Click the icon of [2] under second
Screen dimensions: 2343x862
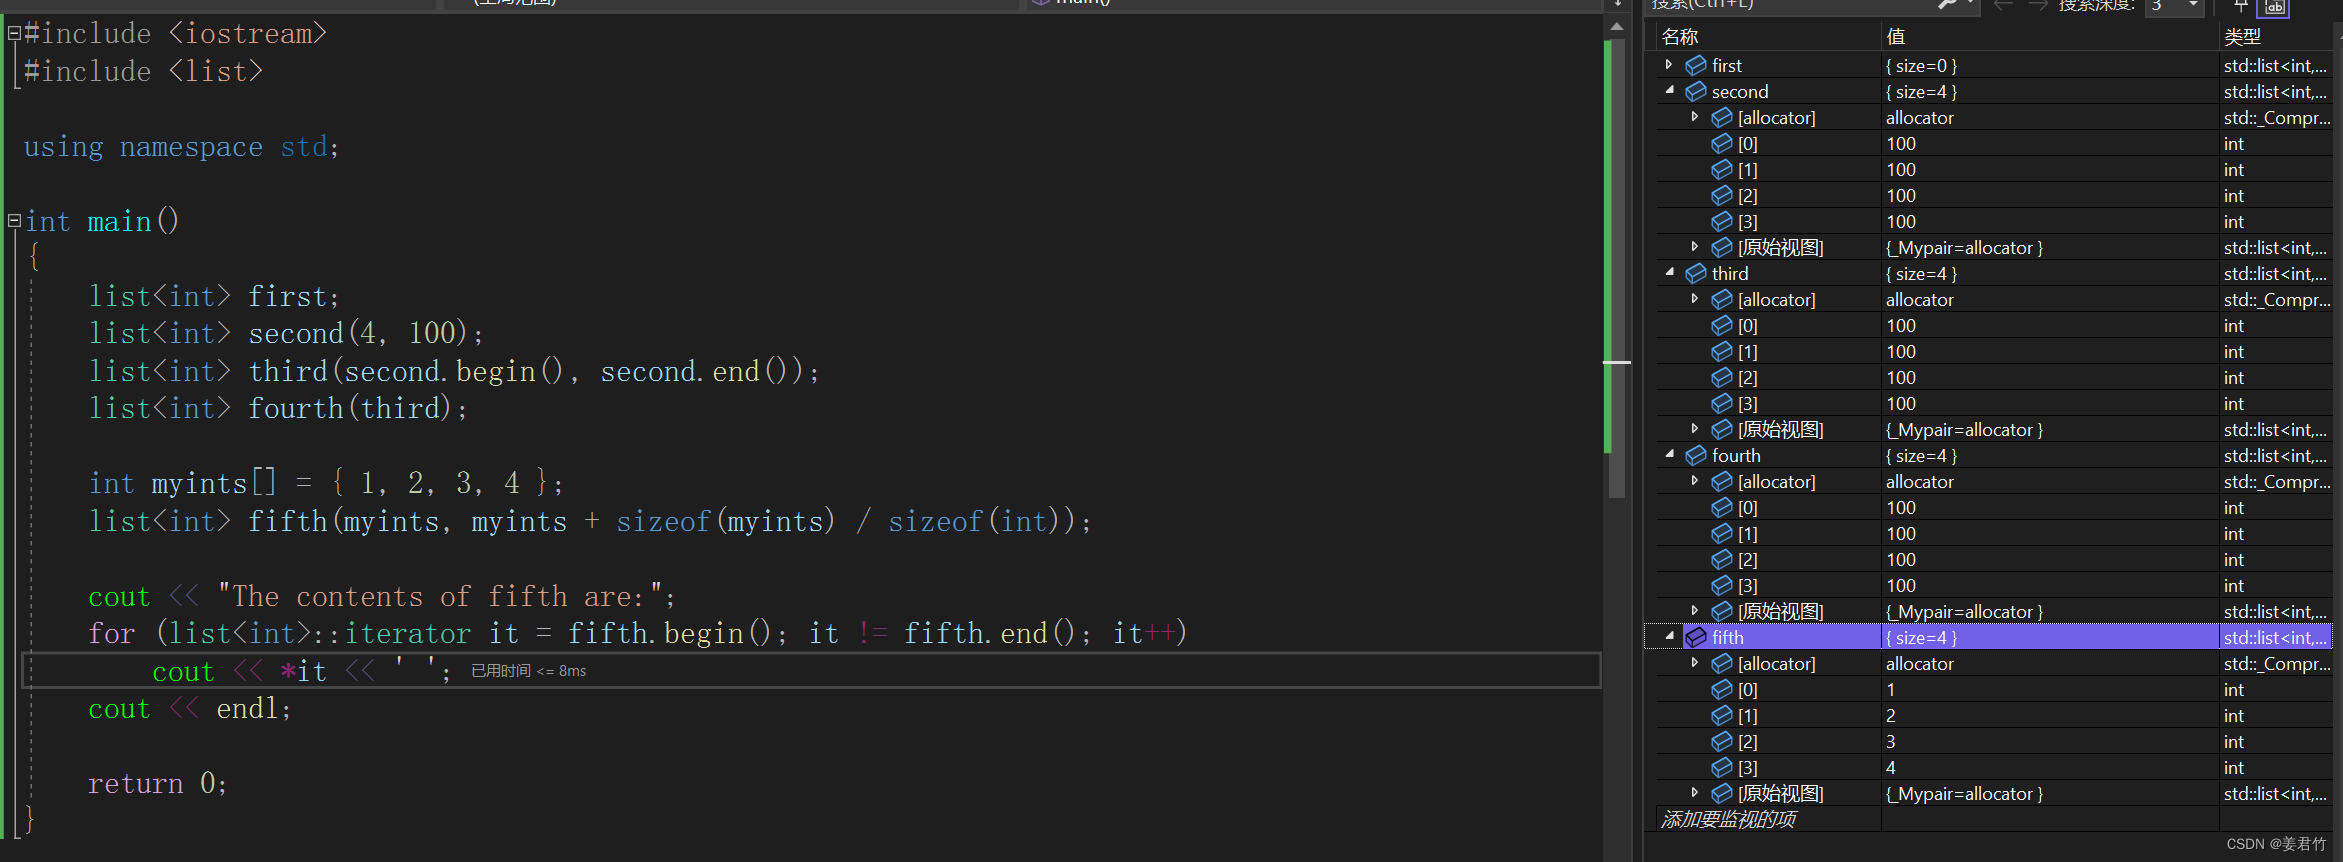(x=1722, y=195)
